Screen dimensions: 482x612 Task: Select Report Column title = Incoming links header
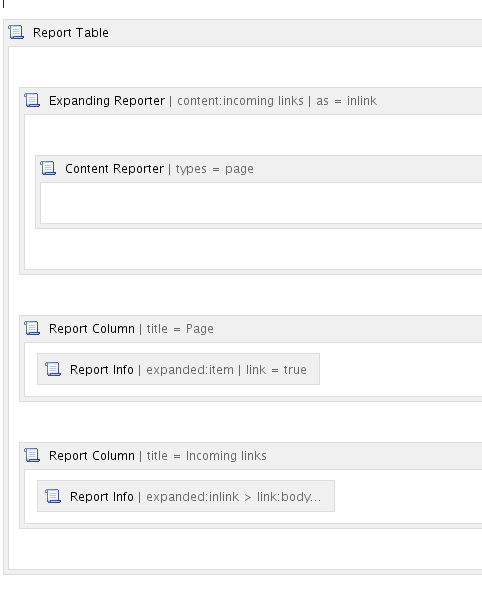(x=158, y=455)
